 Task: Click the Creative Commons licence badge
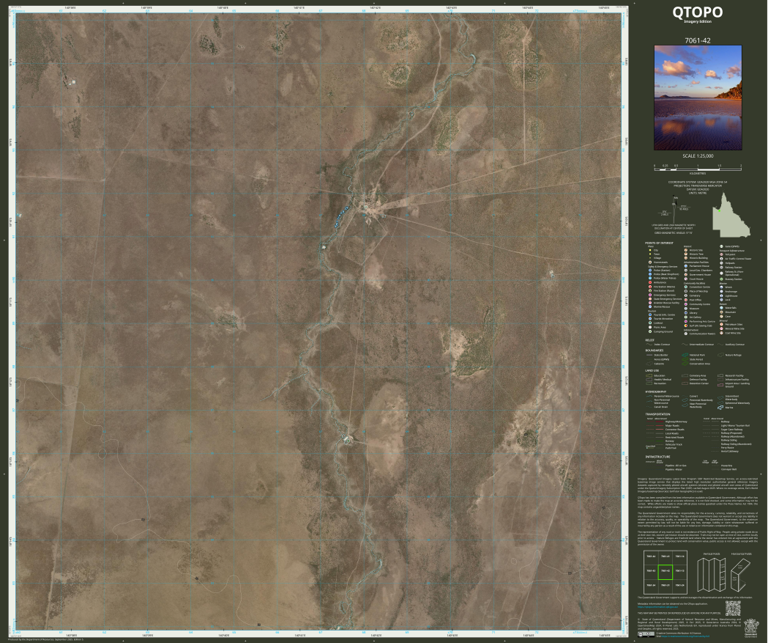pos(646,635)
